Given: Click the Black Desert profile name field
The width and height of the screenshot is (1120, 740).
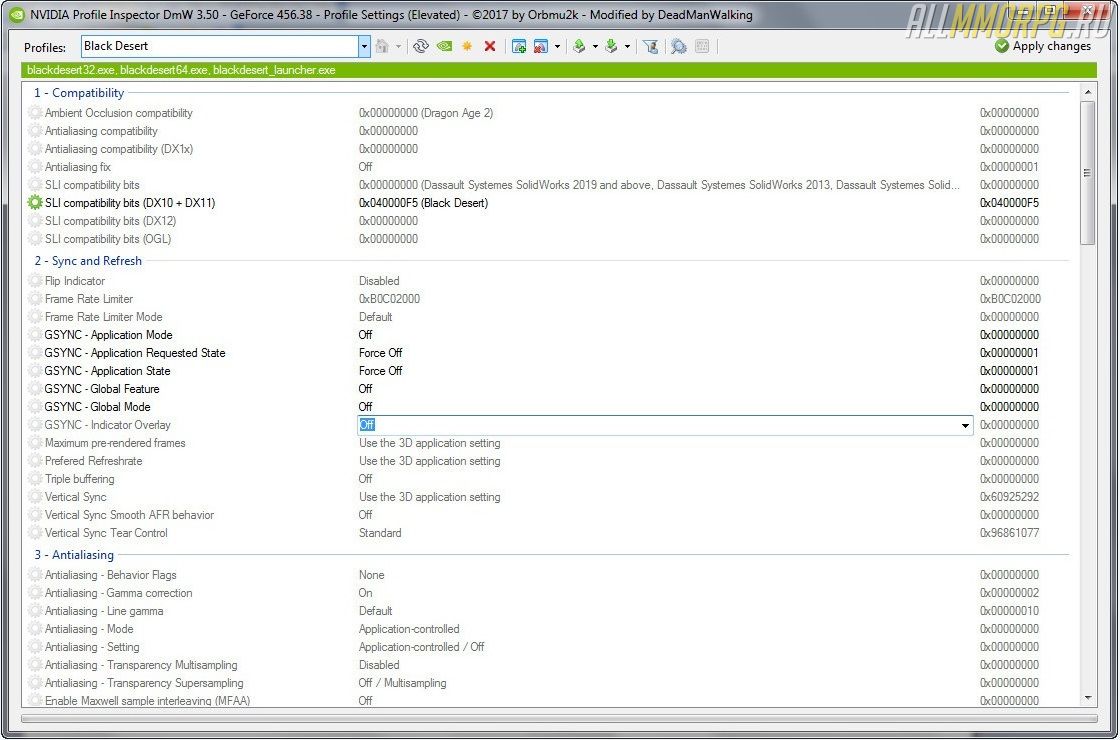Looking at the screenshot, I should point(218,46).
